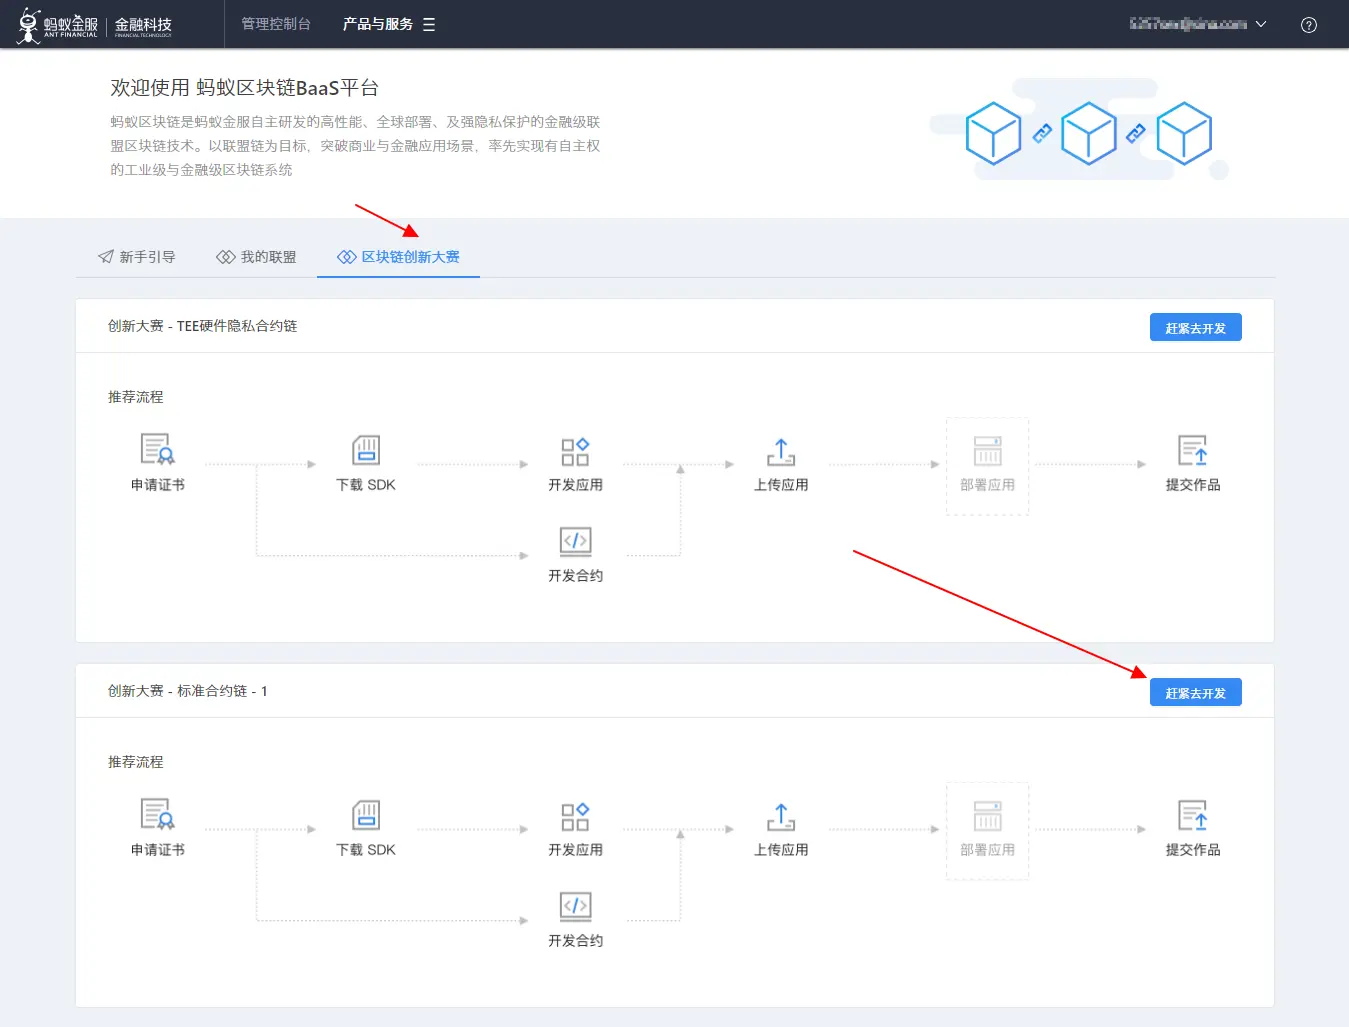Click the 上传应用 label in 标准合约链 flow
Viewport: 1349px width, 1027px height.
(781, 850)
